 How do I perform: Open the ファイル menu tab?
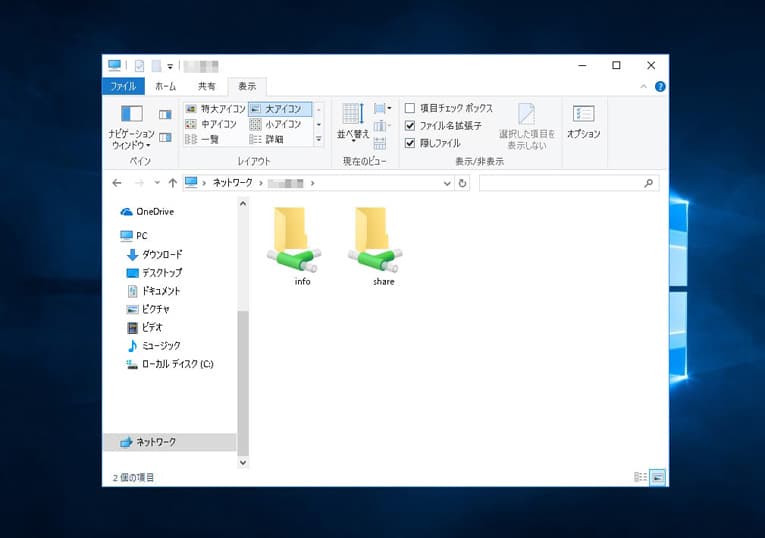pyautogui.click(x=123, y=87)
